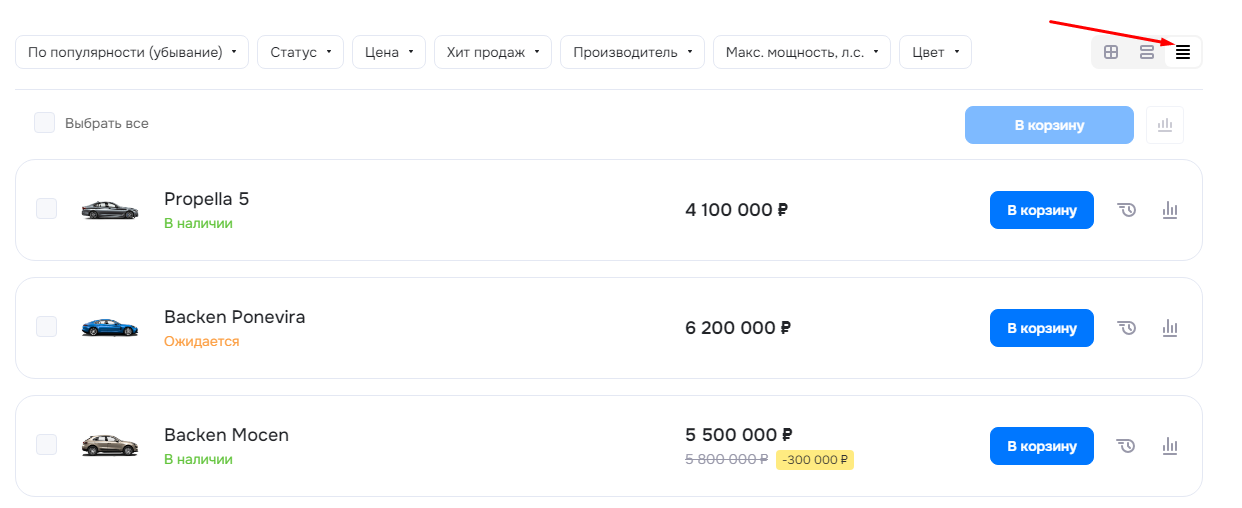Select compact list view icon
The width and height of the screenshot is (1242, 508).
tap(1183, 52)
